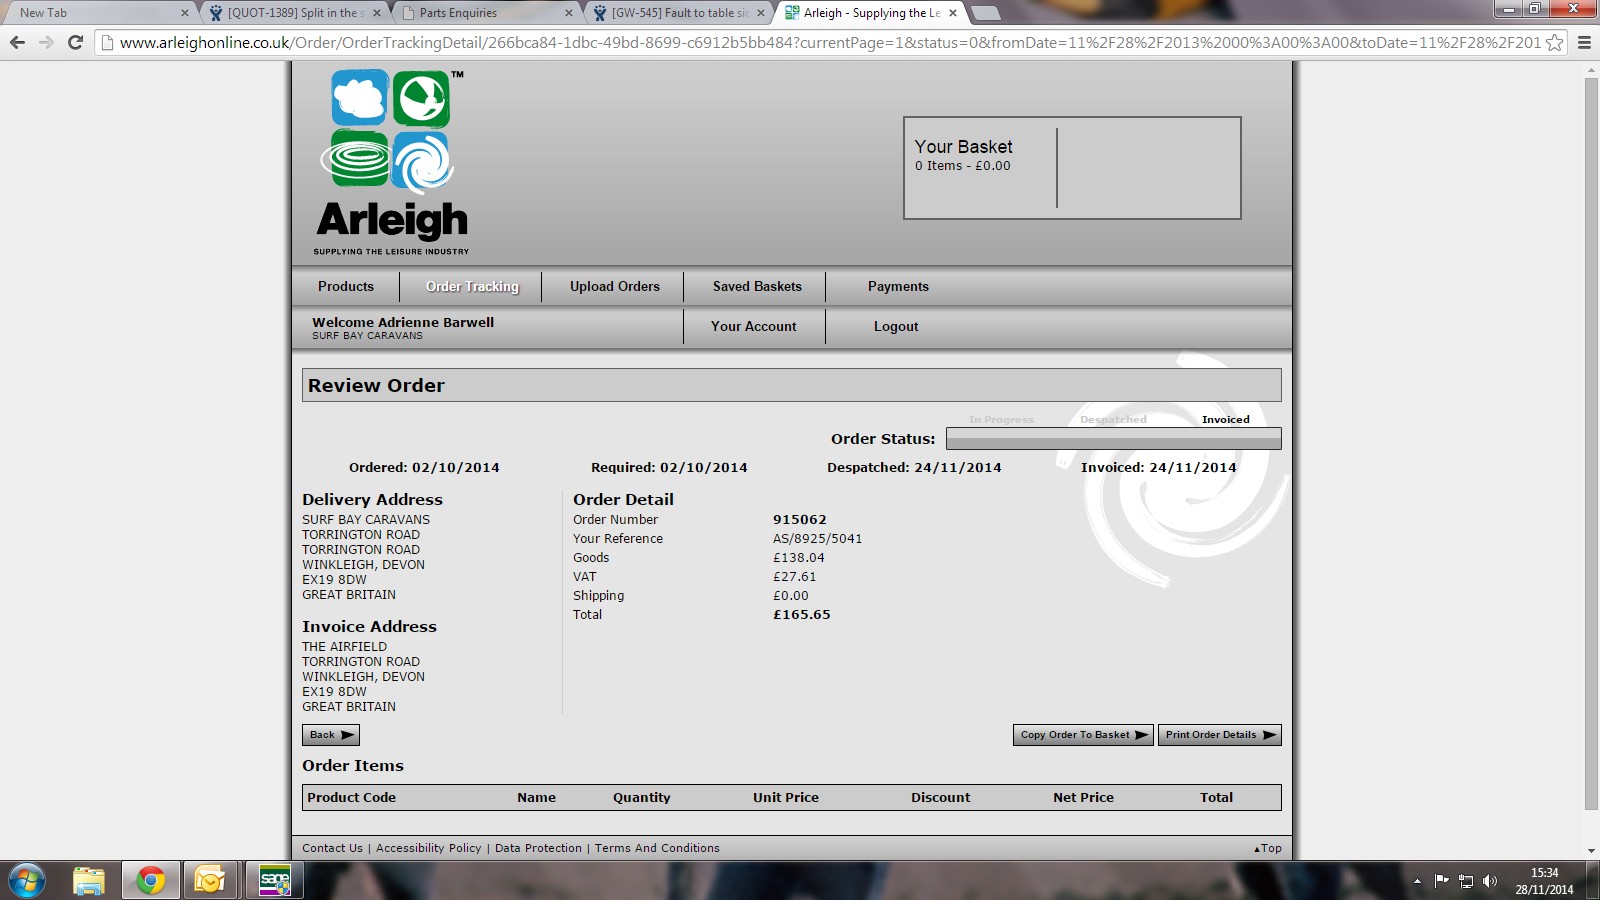Click reference AS/8925/5041
This screenshot has height=900, width=1600.
(817, 538)
